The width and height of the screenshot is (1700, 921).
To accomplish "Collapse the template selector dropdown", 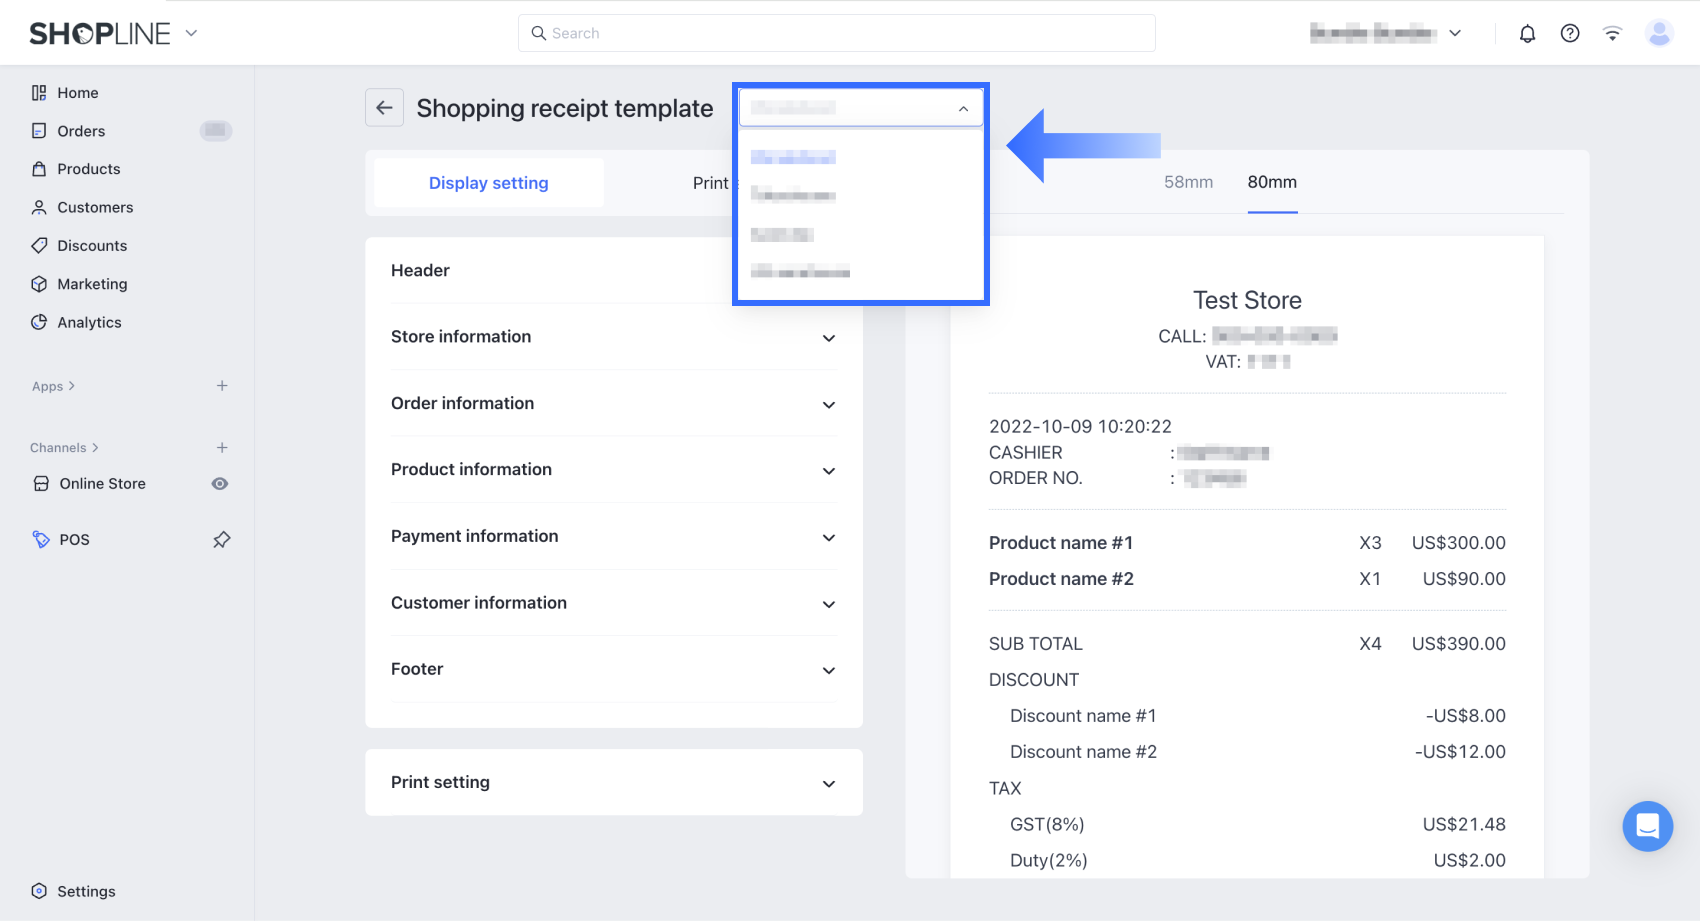I will tap(962, 108).
